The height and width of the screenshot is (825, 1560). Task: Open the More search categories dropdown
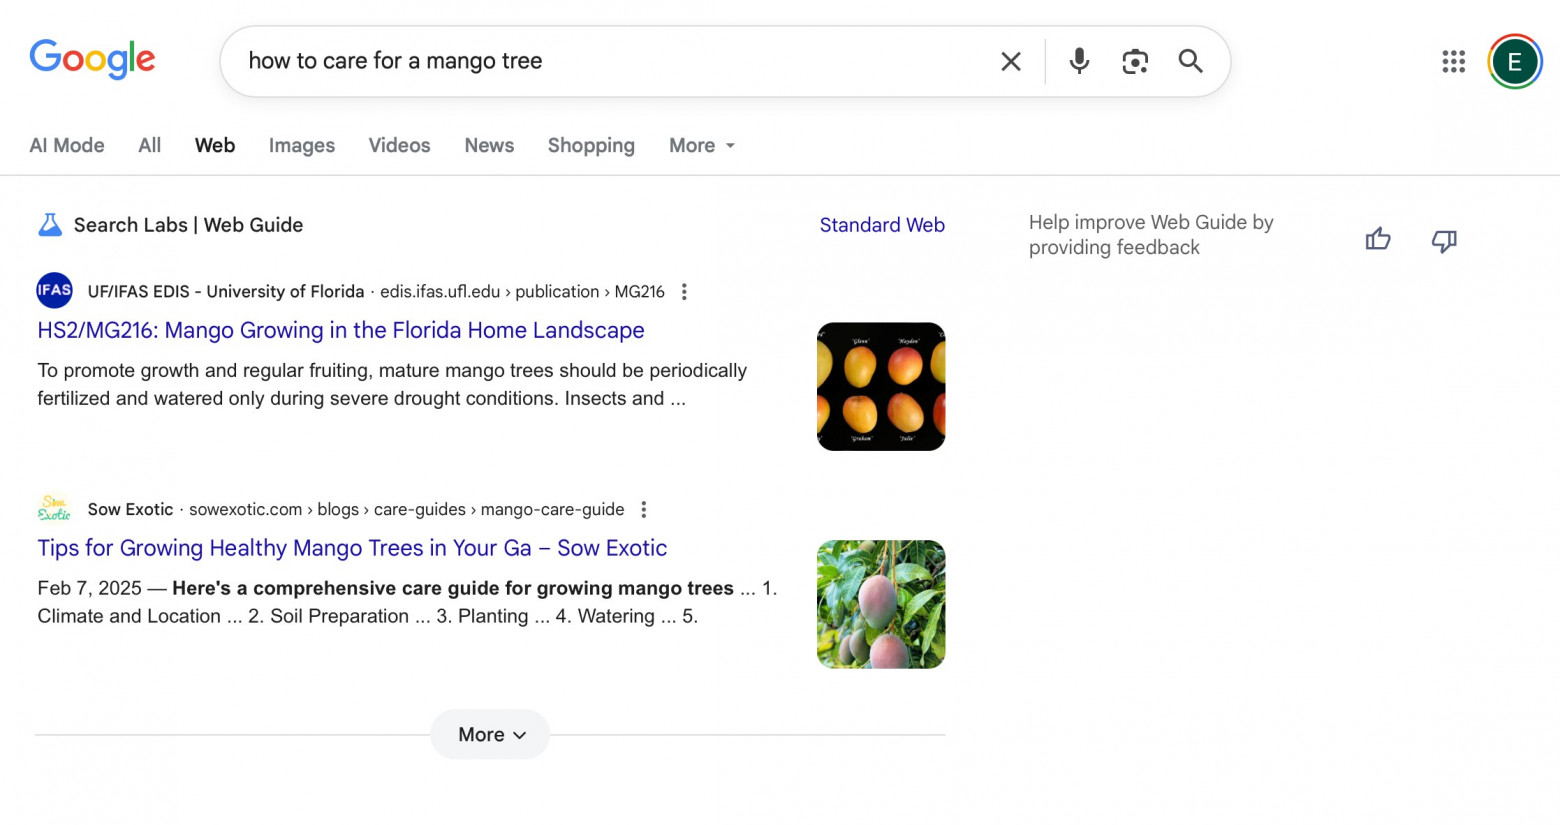(x=701, y=145)
